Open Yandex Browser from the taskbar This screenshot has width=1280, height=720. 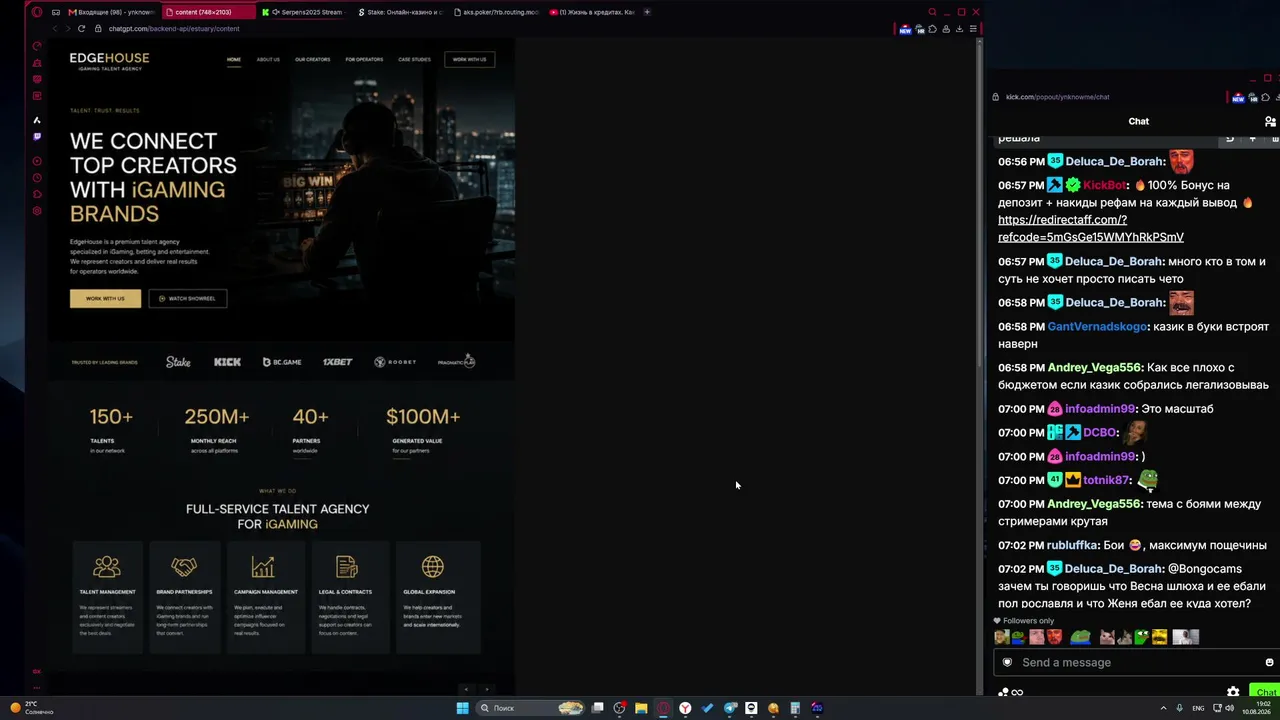click(685, 708)
